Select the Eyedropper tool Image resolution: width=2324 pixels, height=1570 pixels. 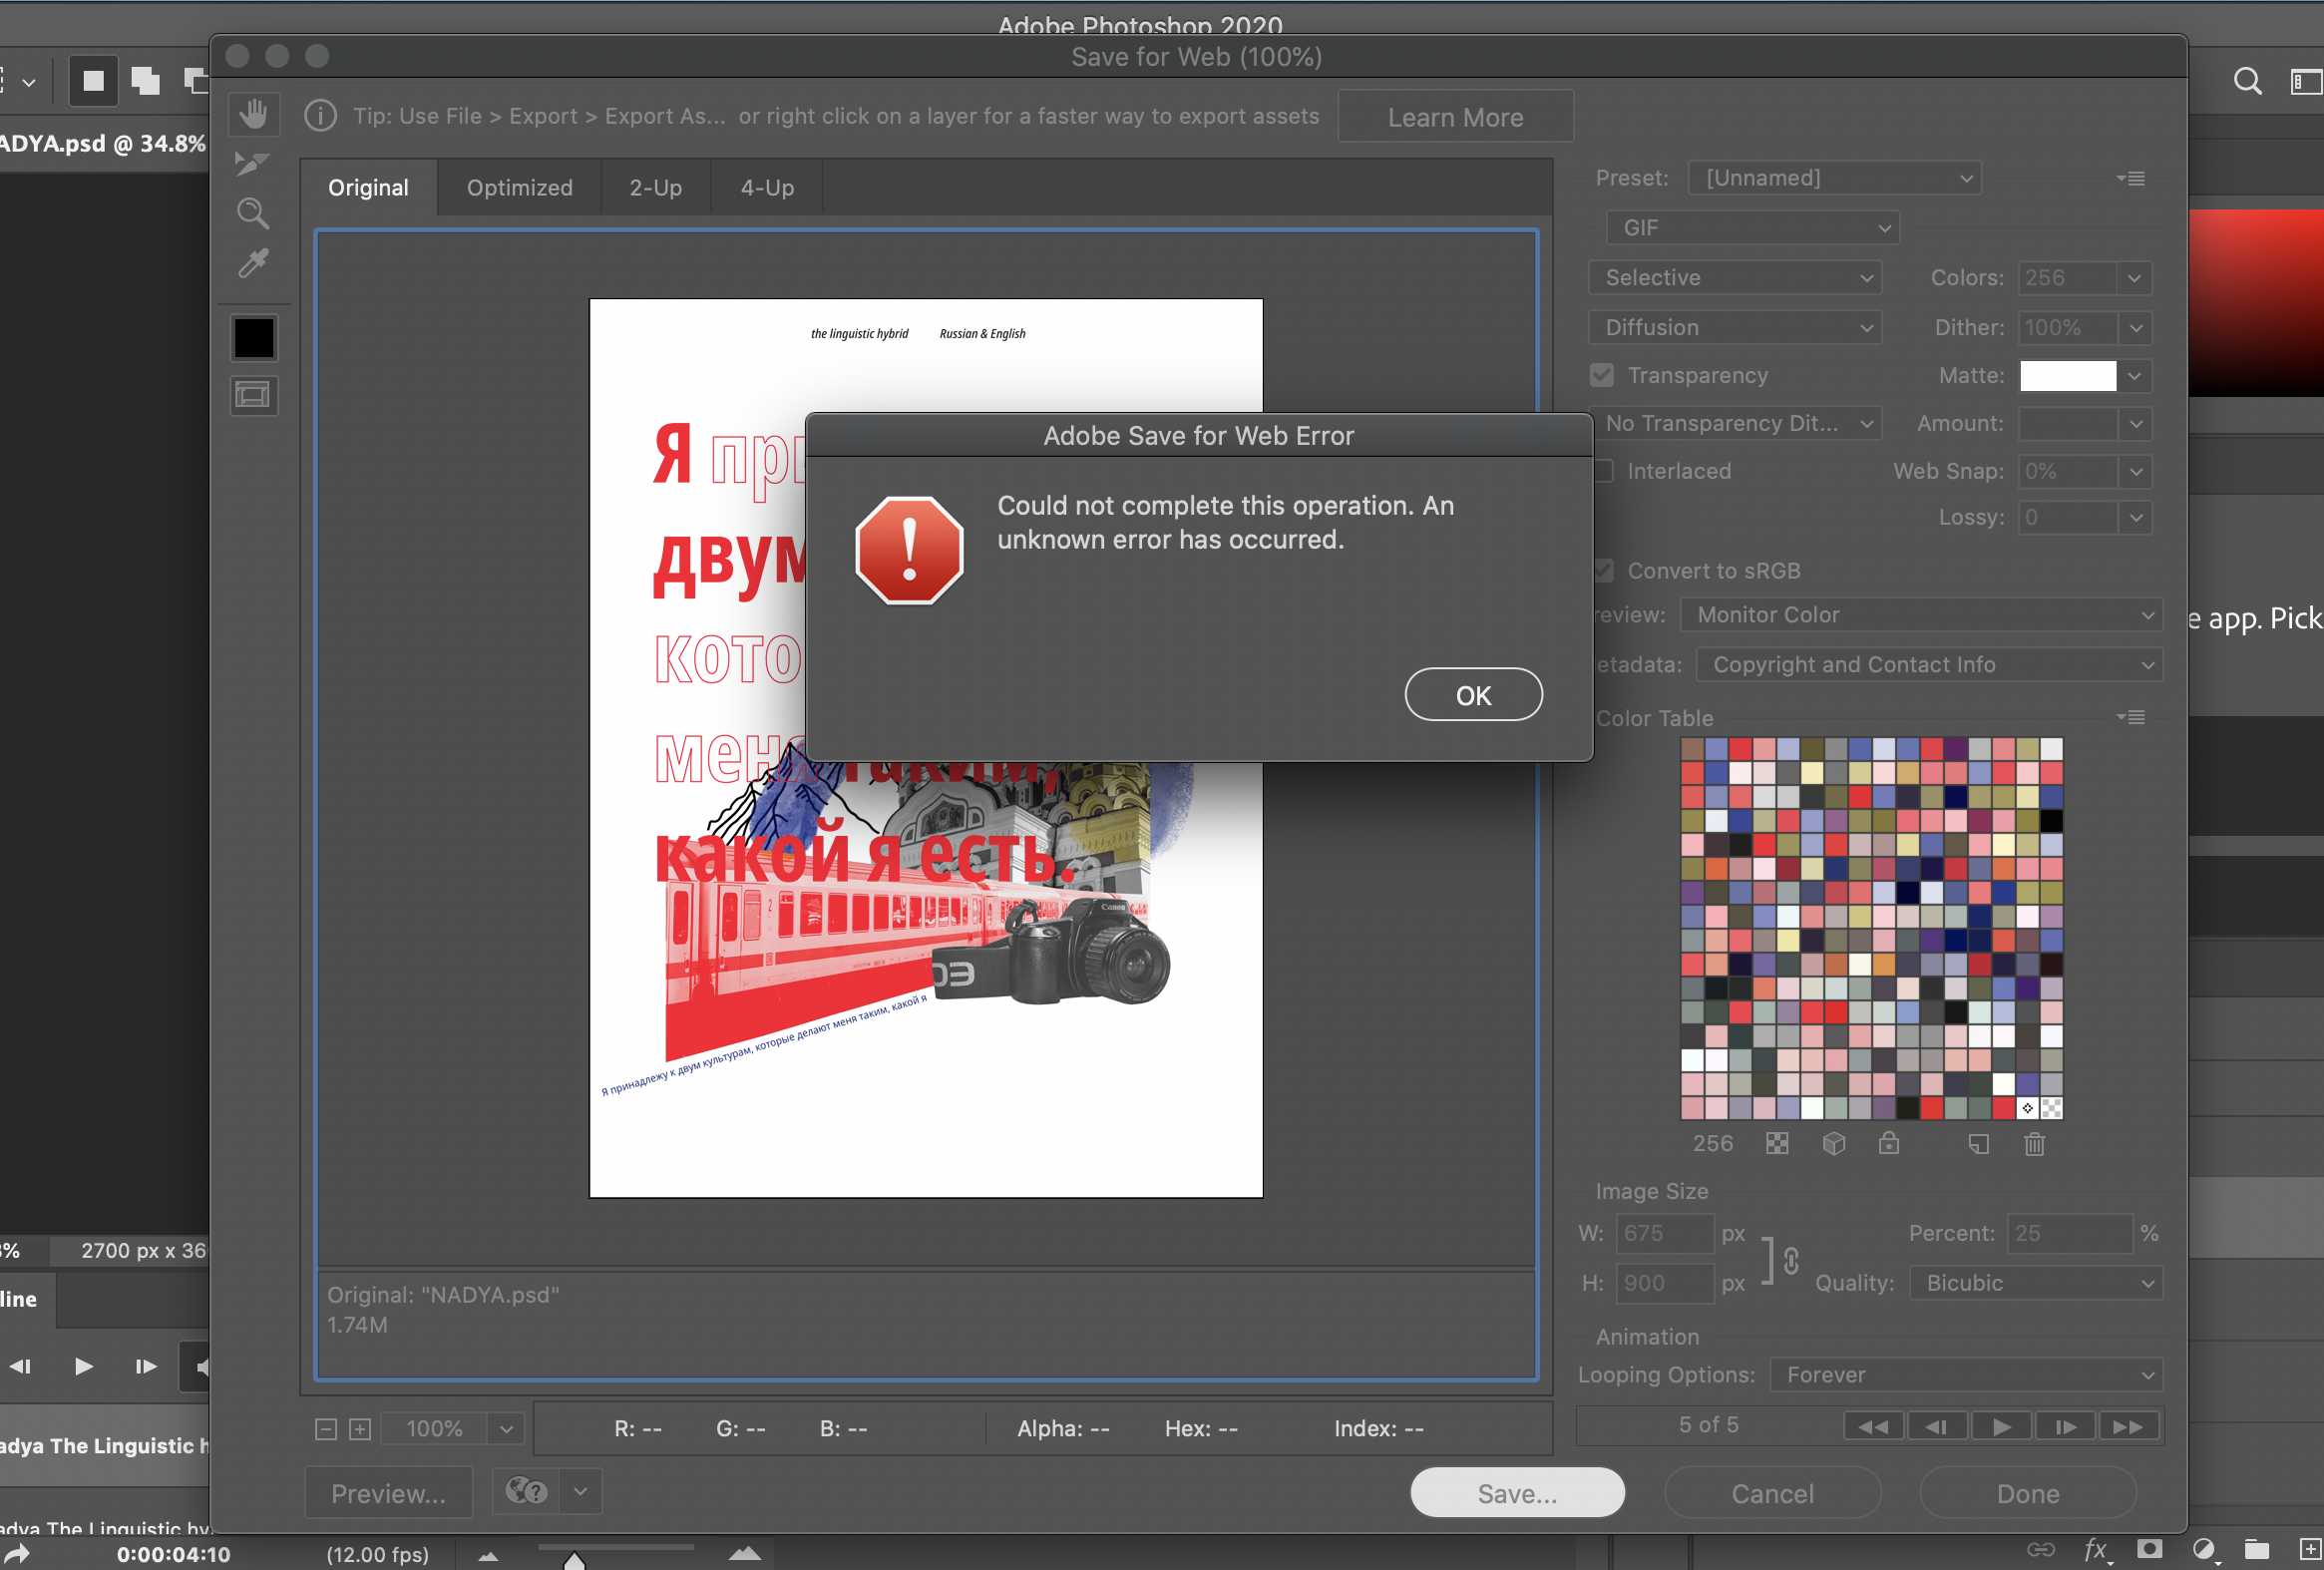pos(253,264)
